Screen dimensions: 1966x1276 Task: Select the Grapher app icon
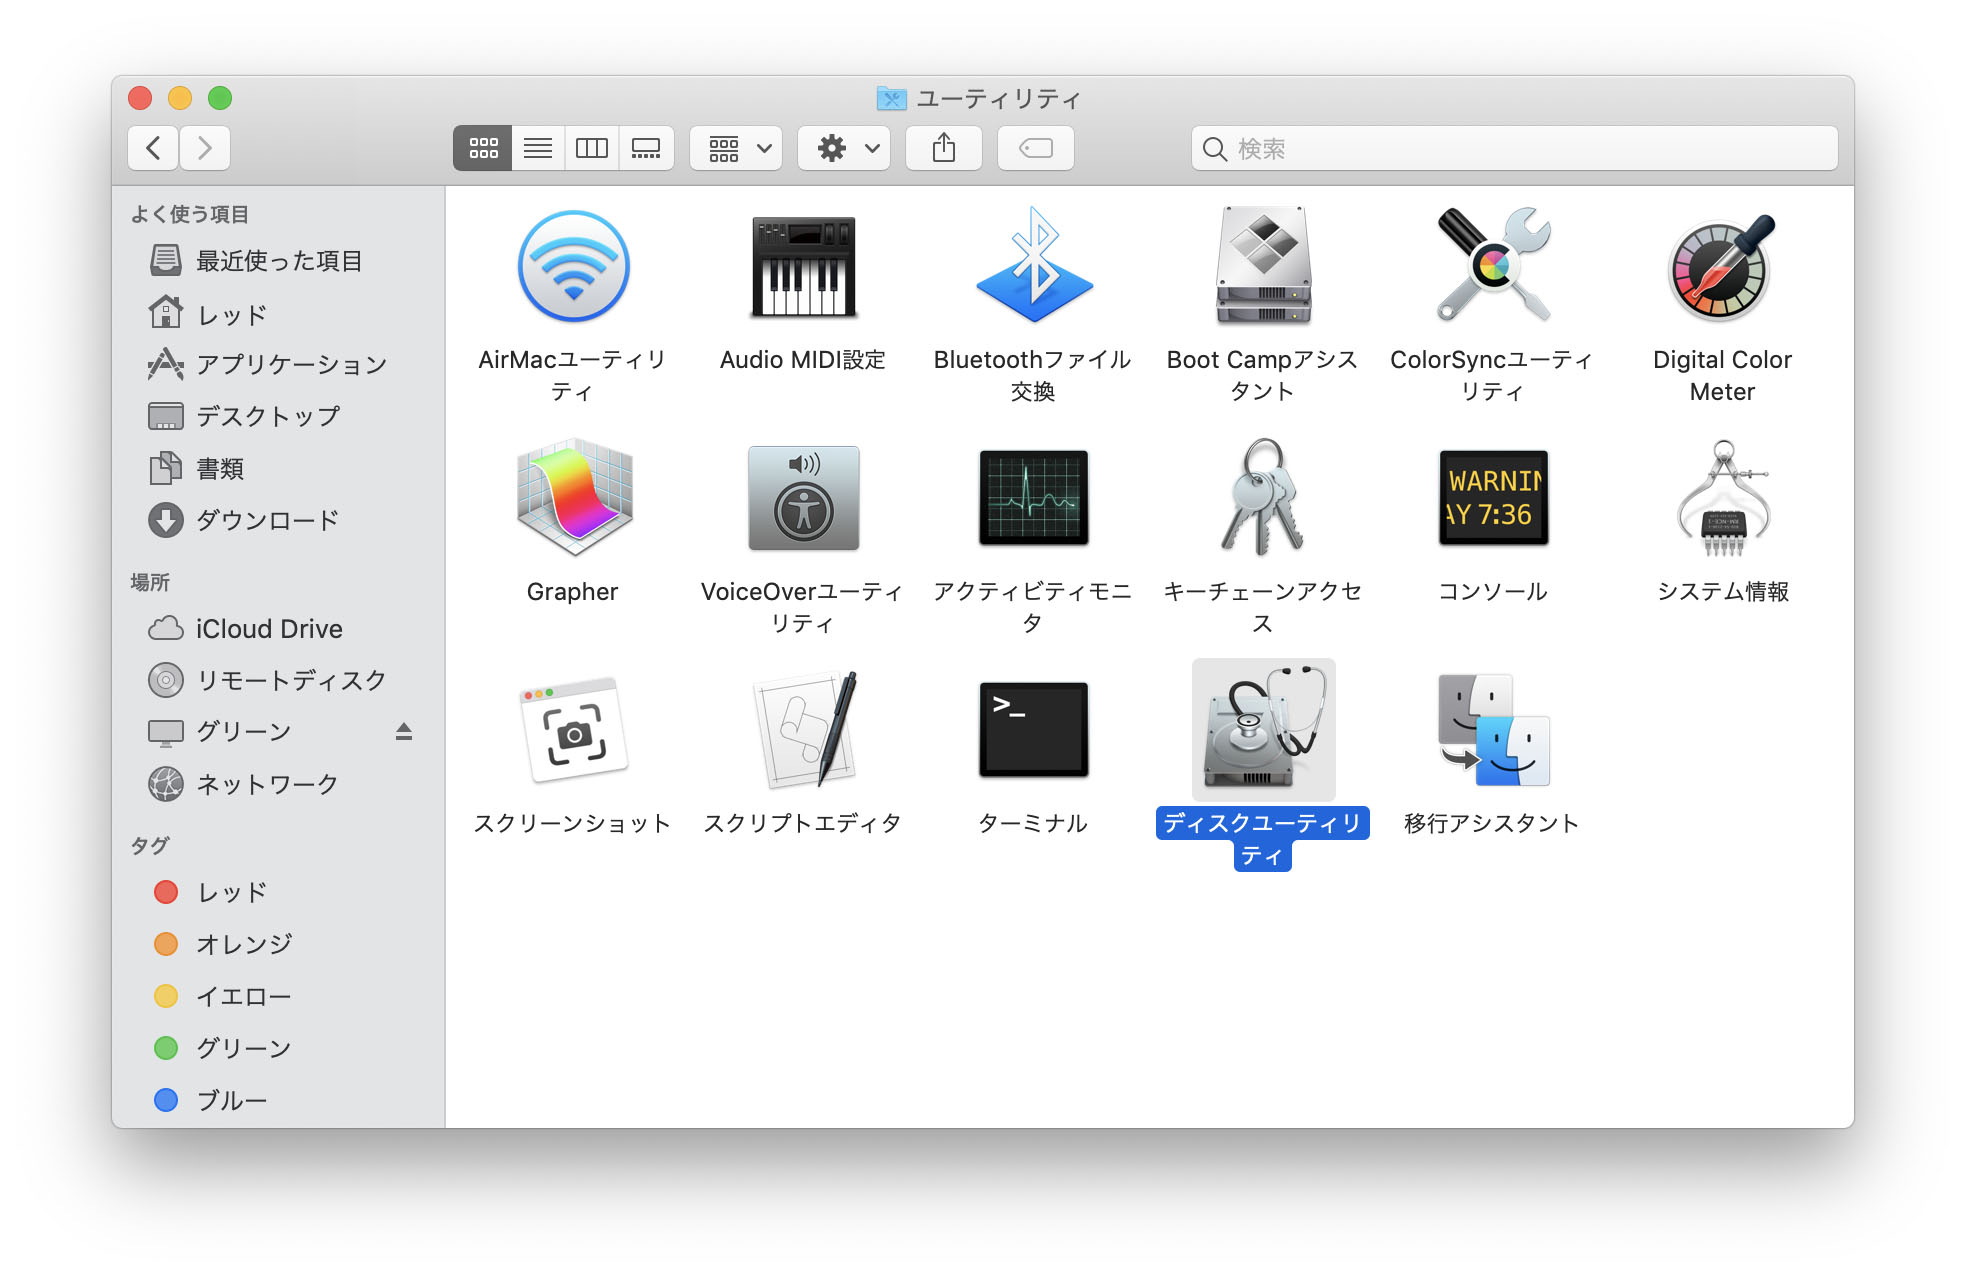click(573, 497)
